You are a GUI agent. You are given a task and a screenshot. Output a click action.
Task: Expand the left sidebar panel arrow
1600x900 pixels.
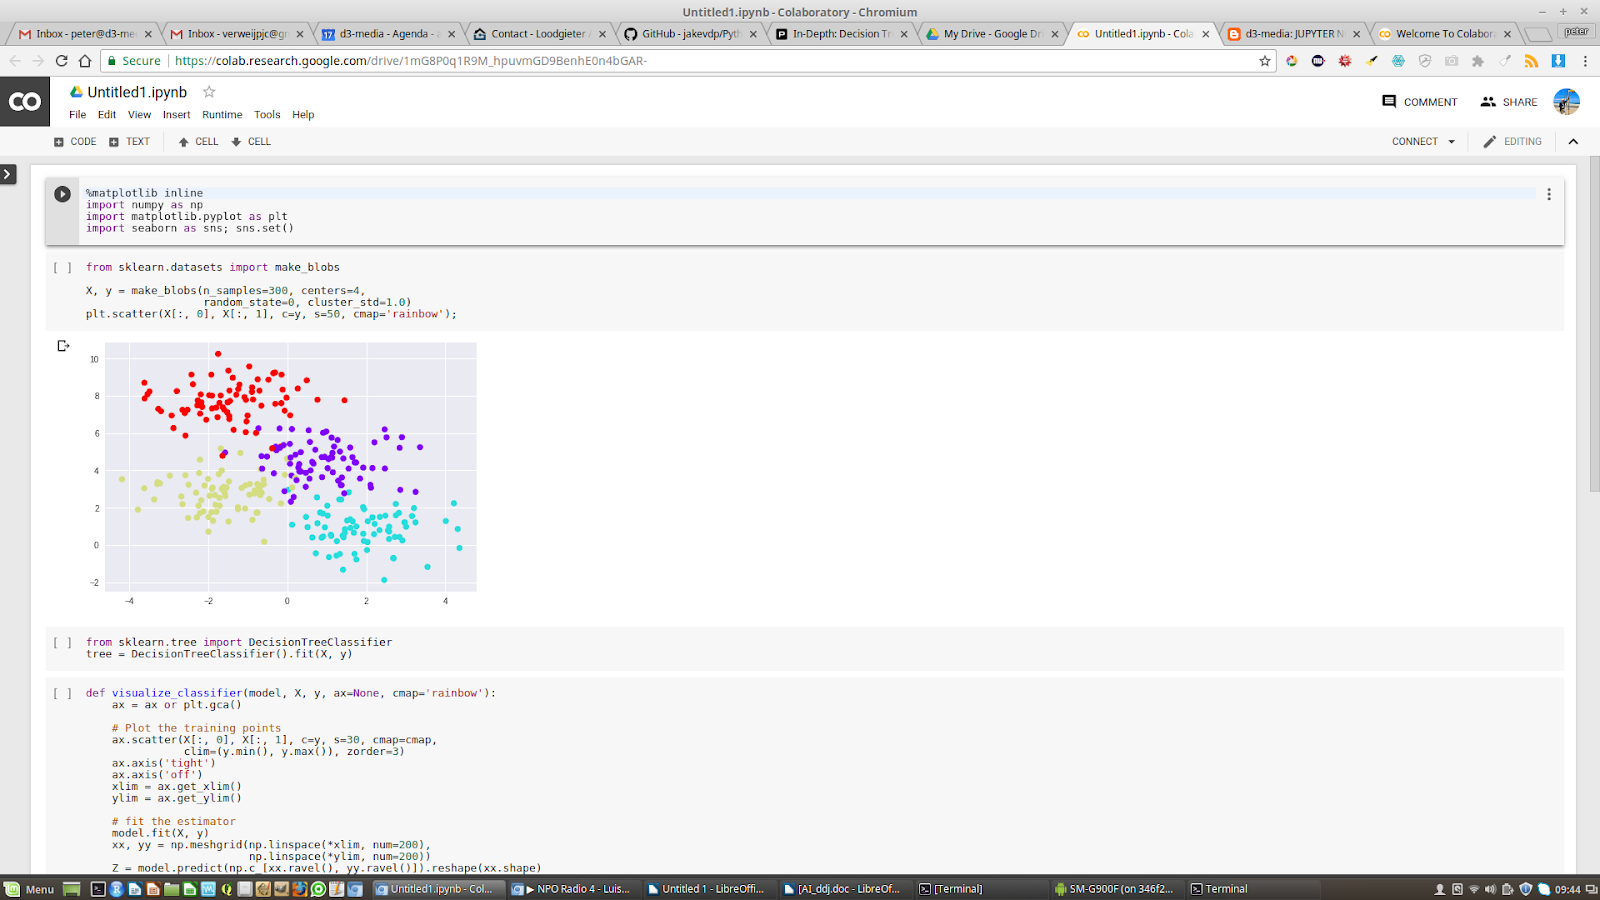click(8, 174)
